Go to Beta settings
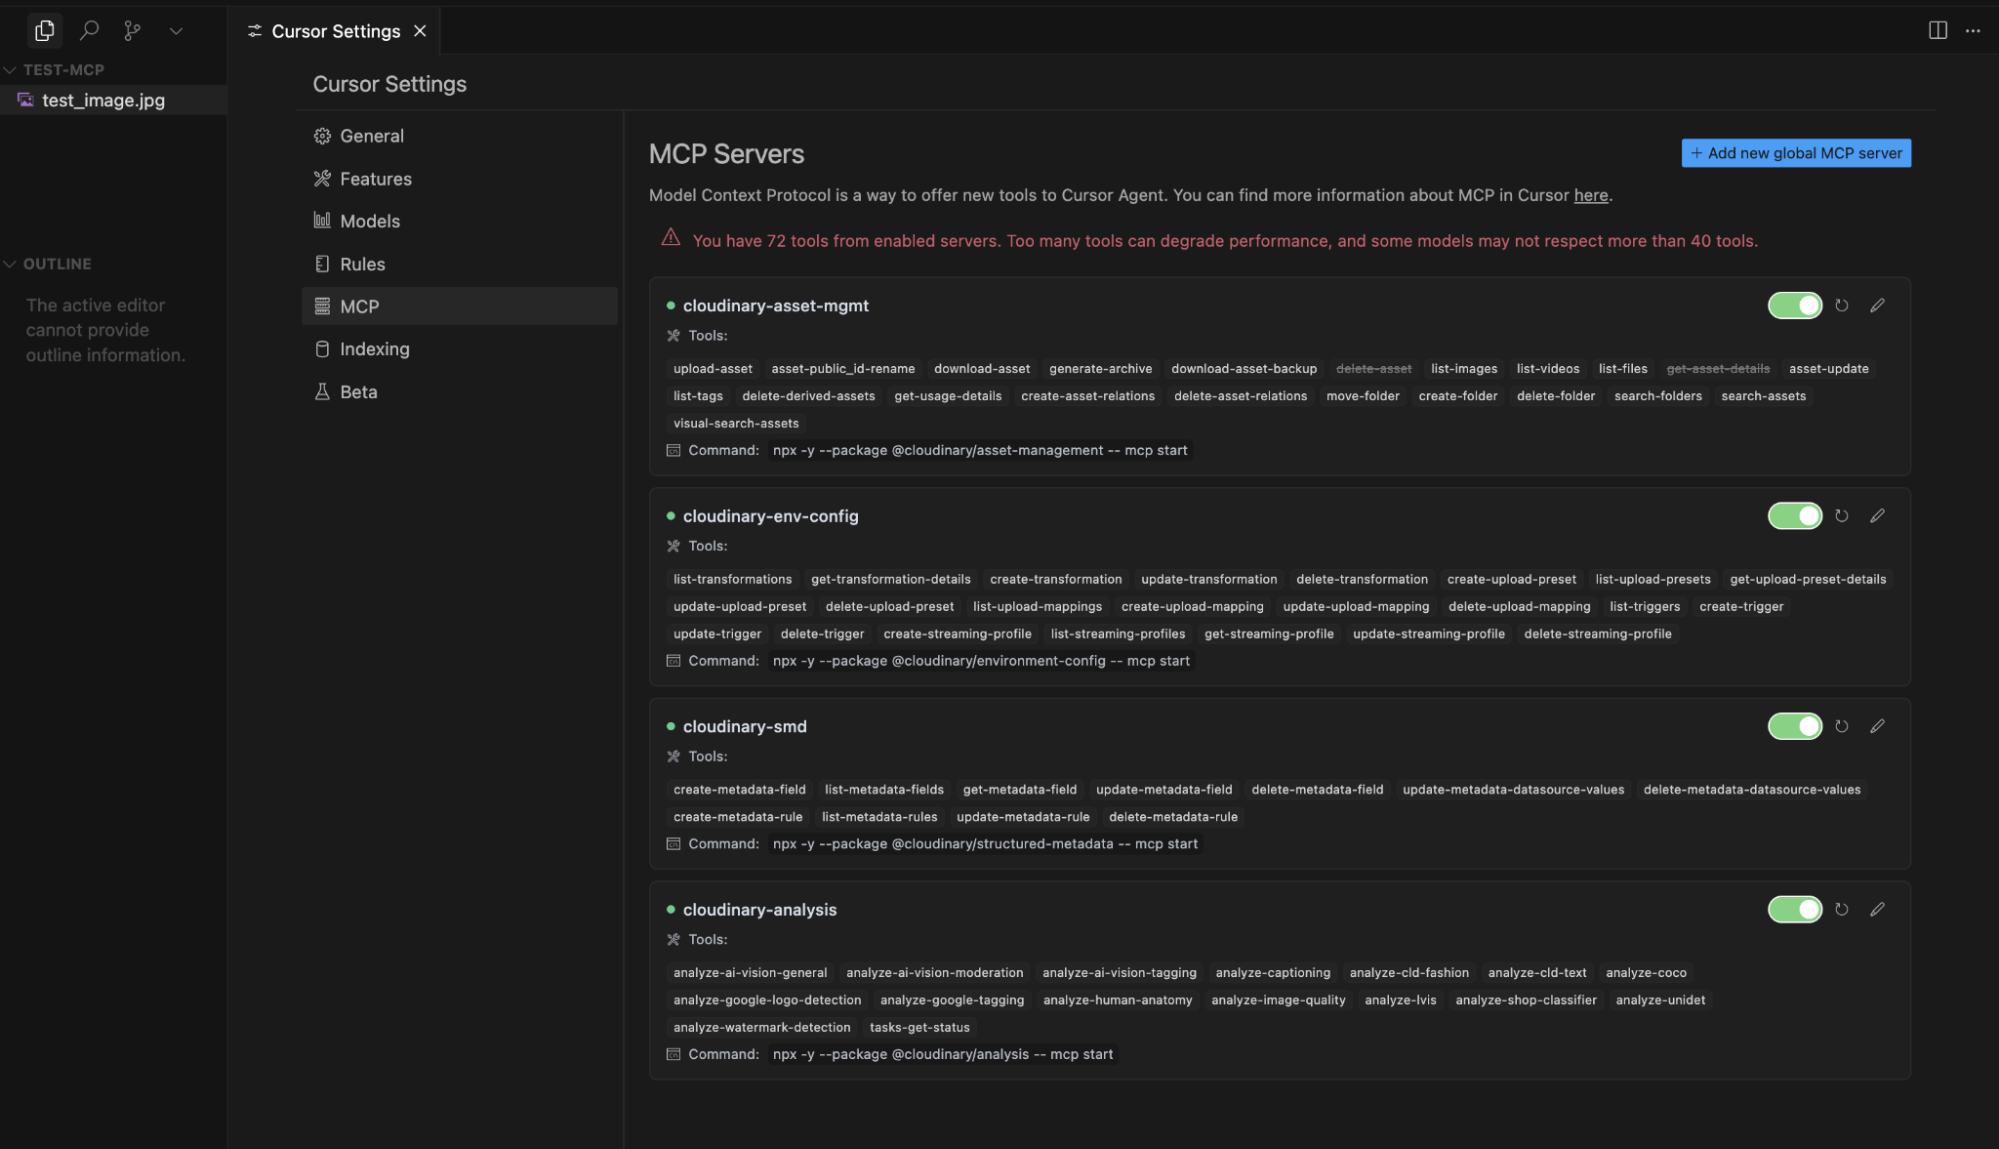This screenshot has height=1149, width=1999. click(x=459, y=392)
